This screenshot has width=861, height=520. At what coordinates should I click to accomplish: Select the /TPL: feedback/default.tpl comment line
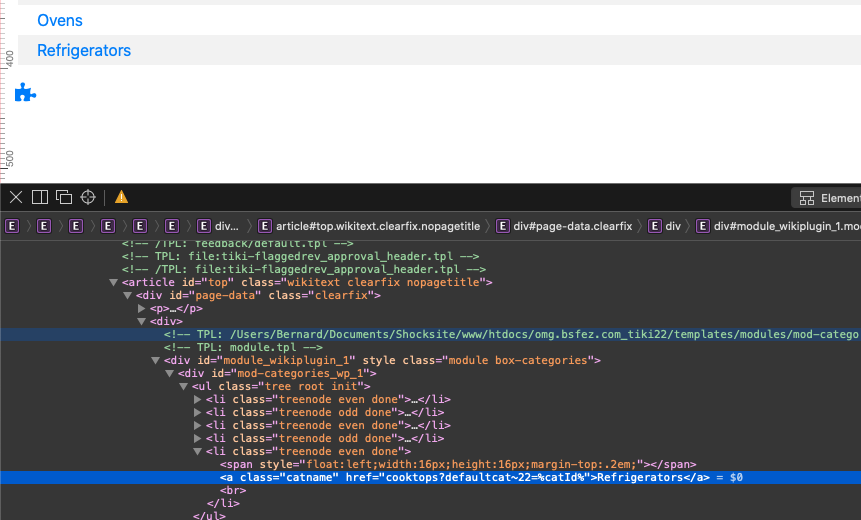point(237,244)
